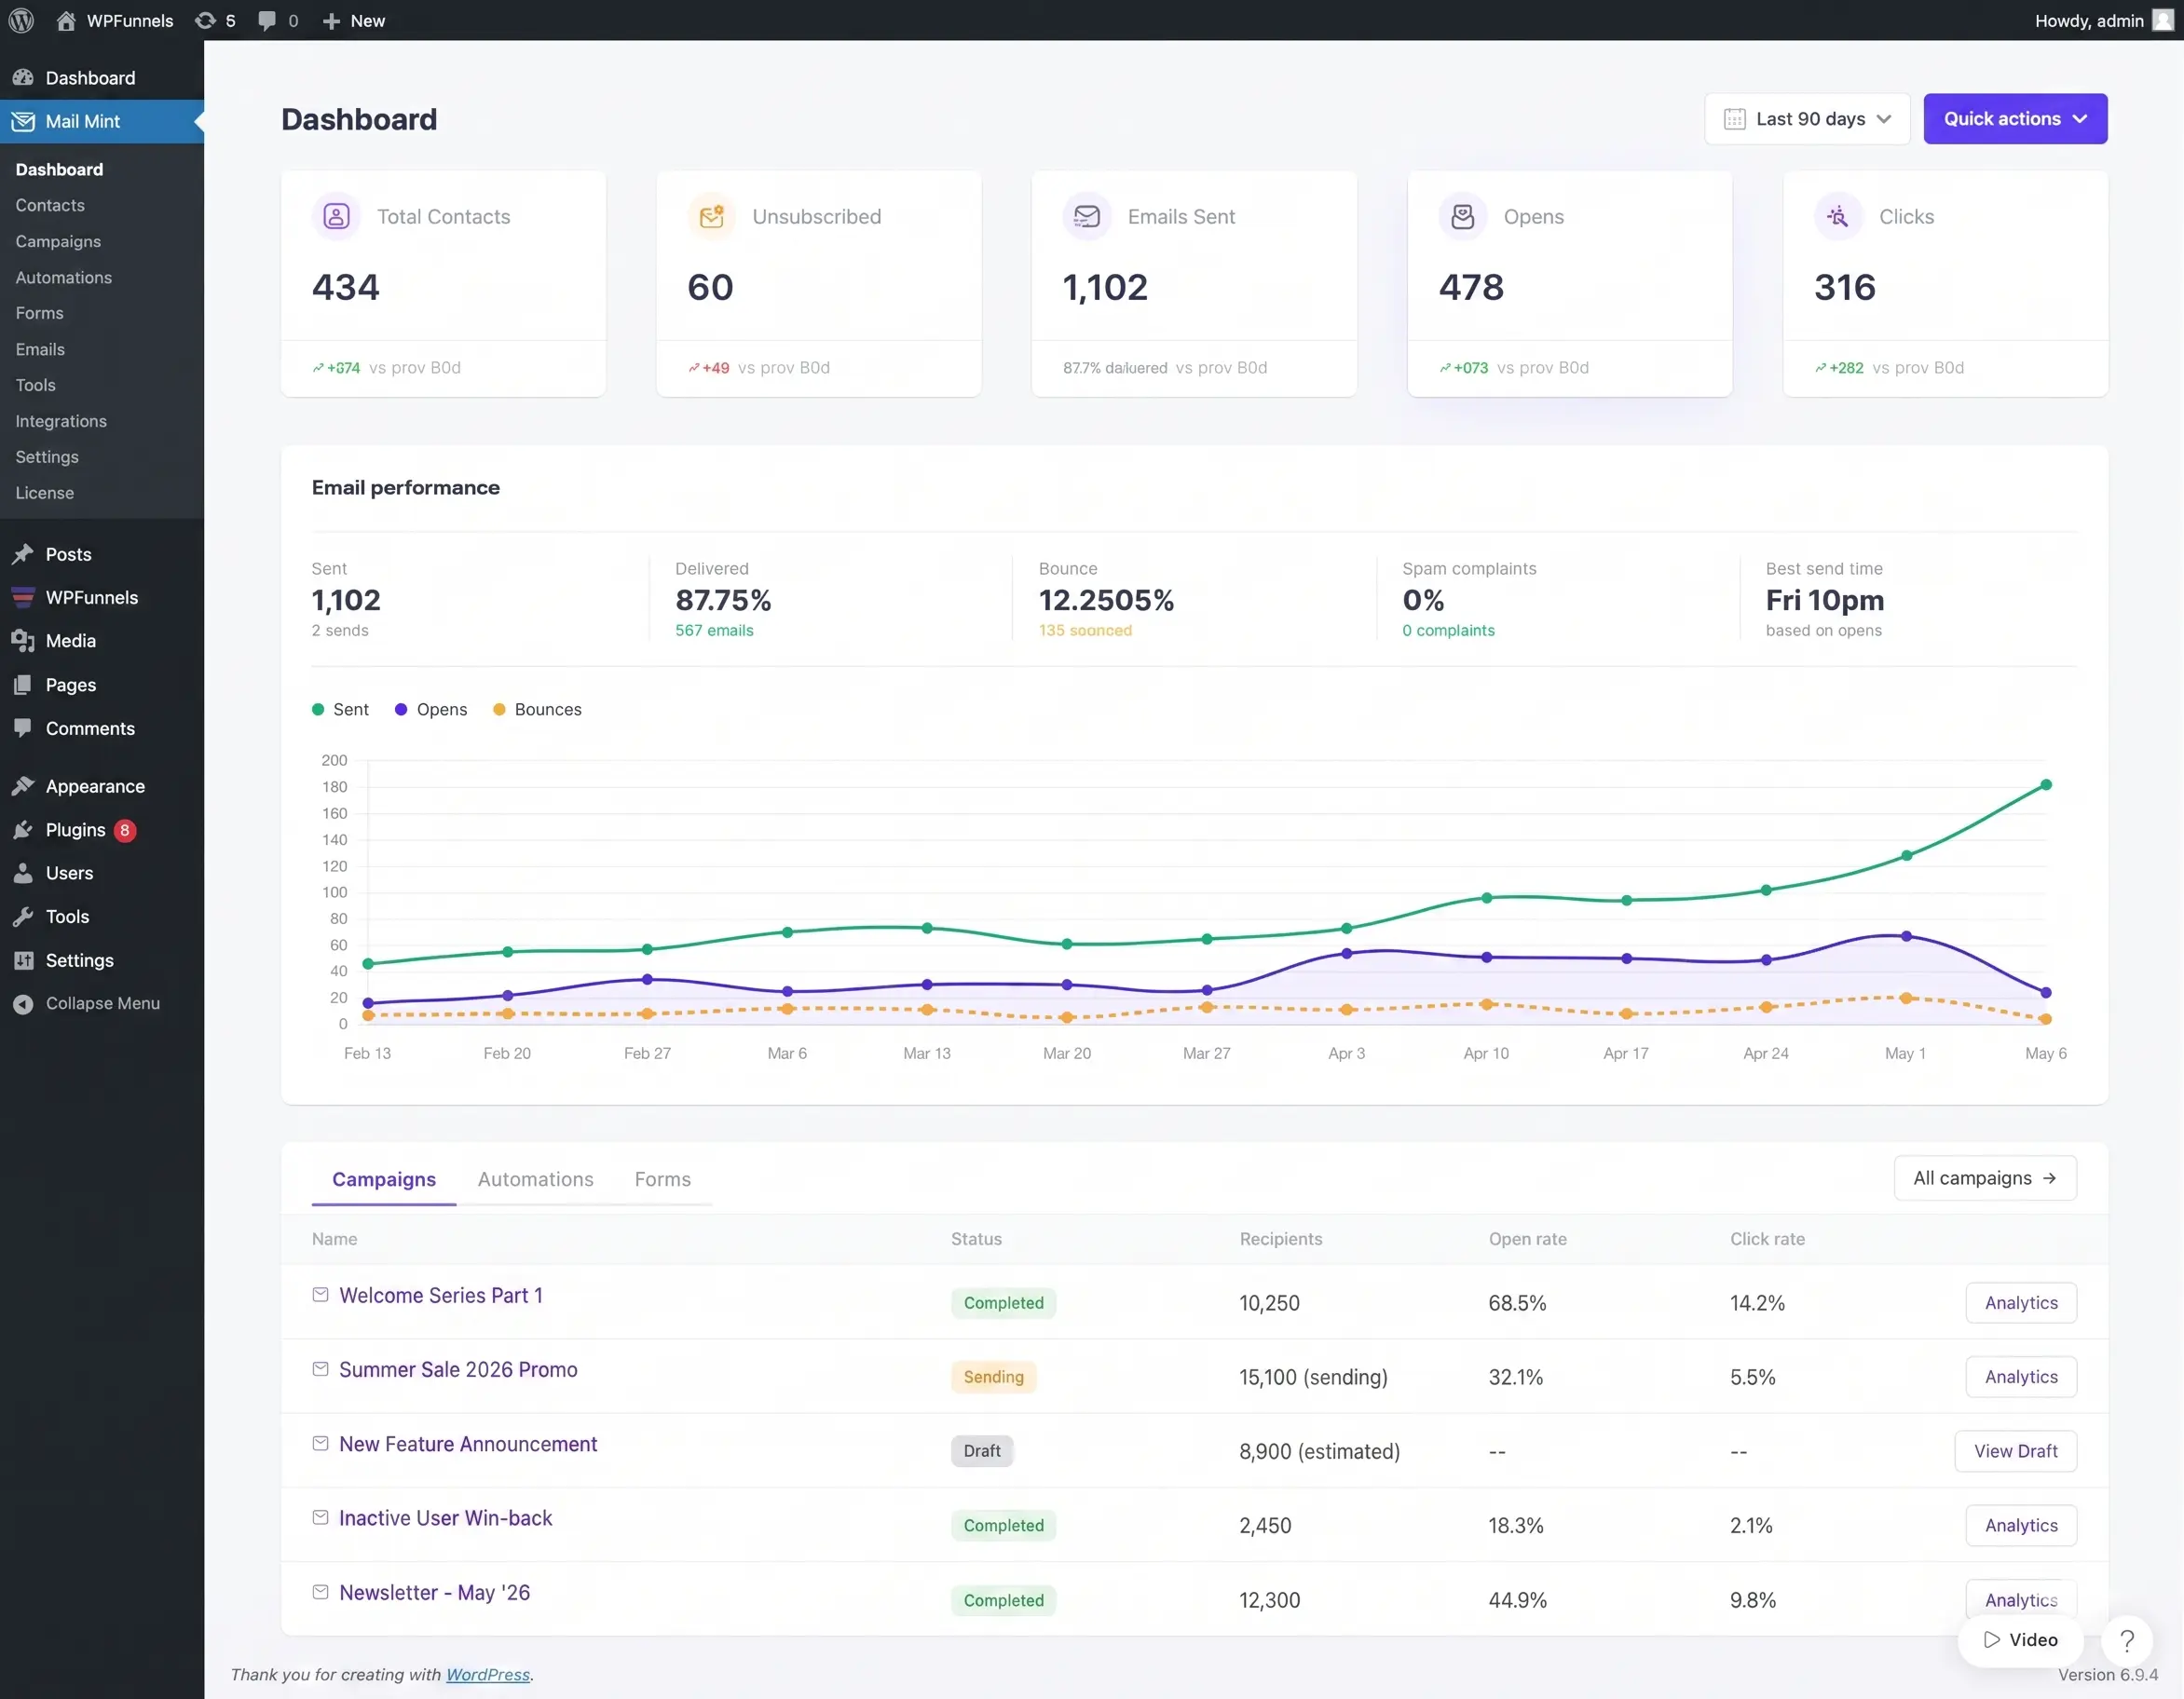Expand the Last 90 days dropdown
2184x1699 pixels.
pyautogui.click(x=1807, y=119)
